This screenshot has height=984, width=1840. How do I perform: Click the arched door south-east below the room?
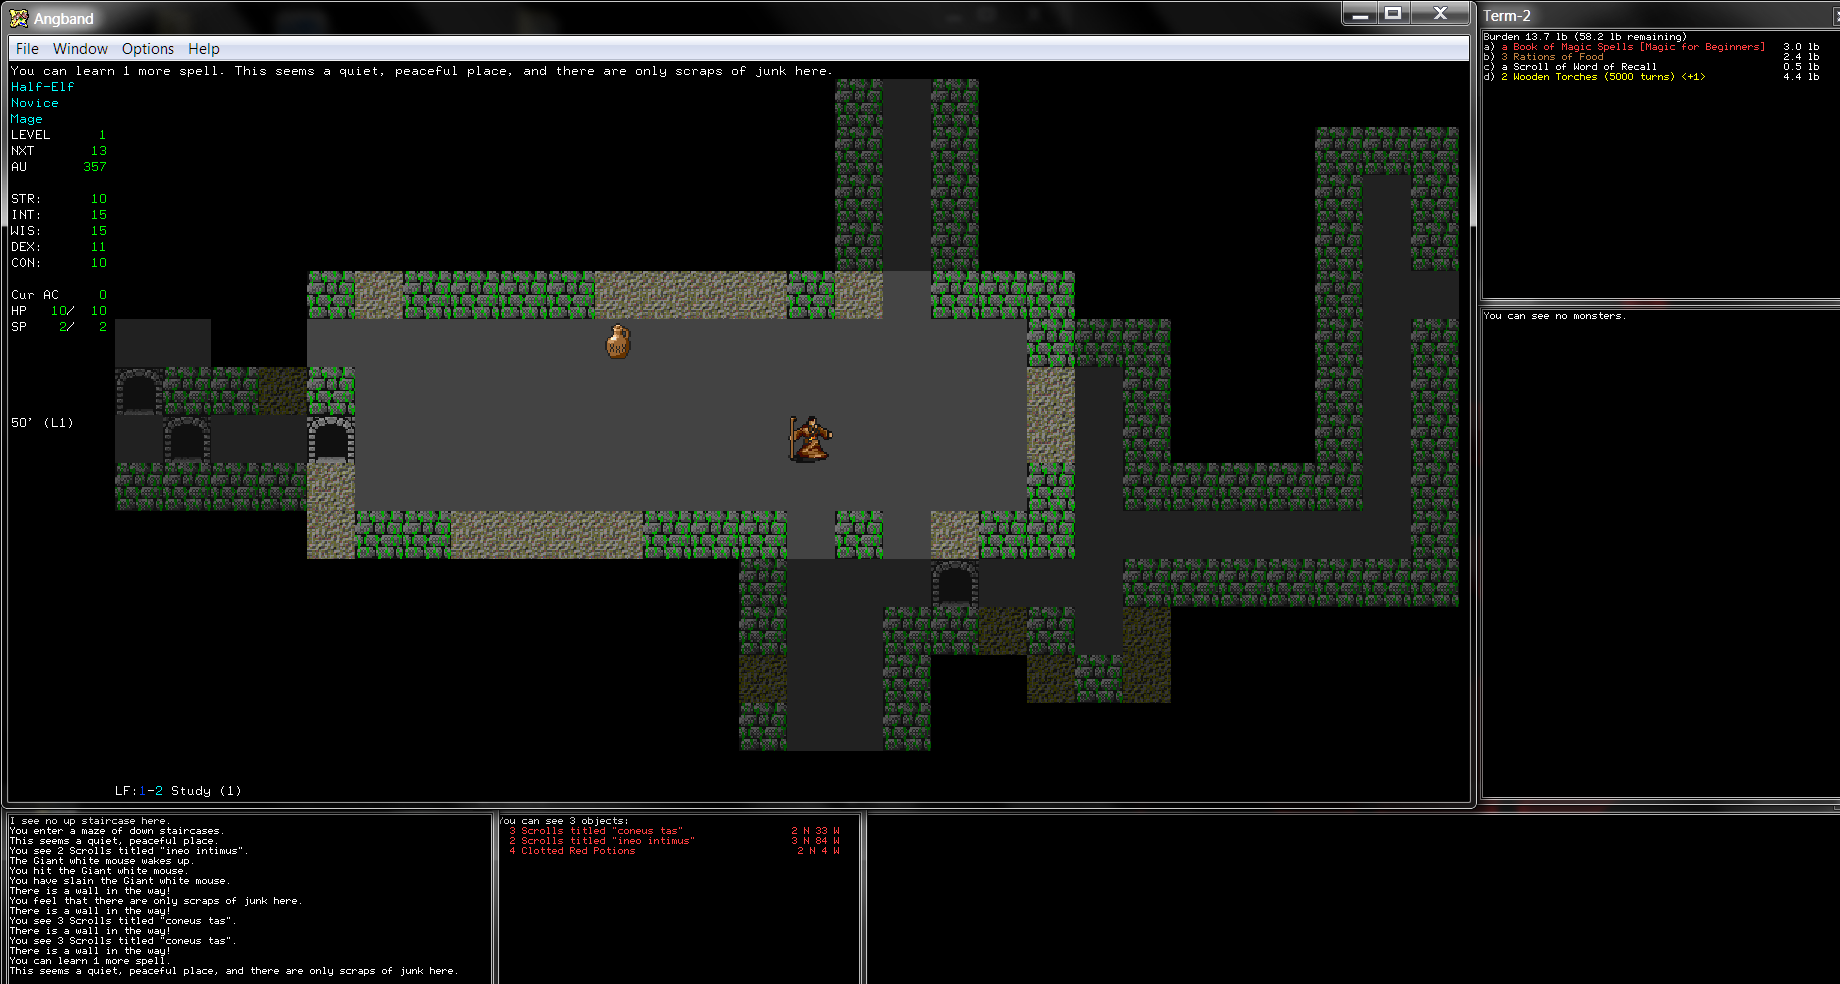tap(955, 583)
